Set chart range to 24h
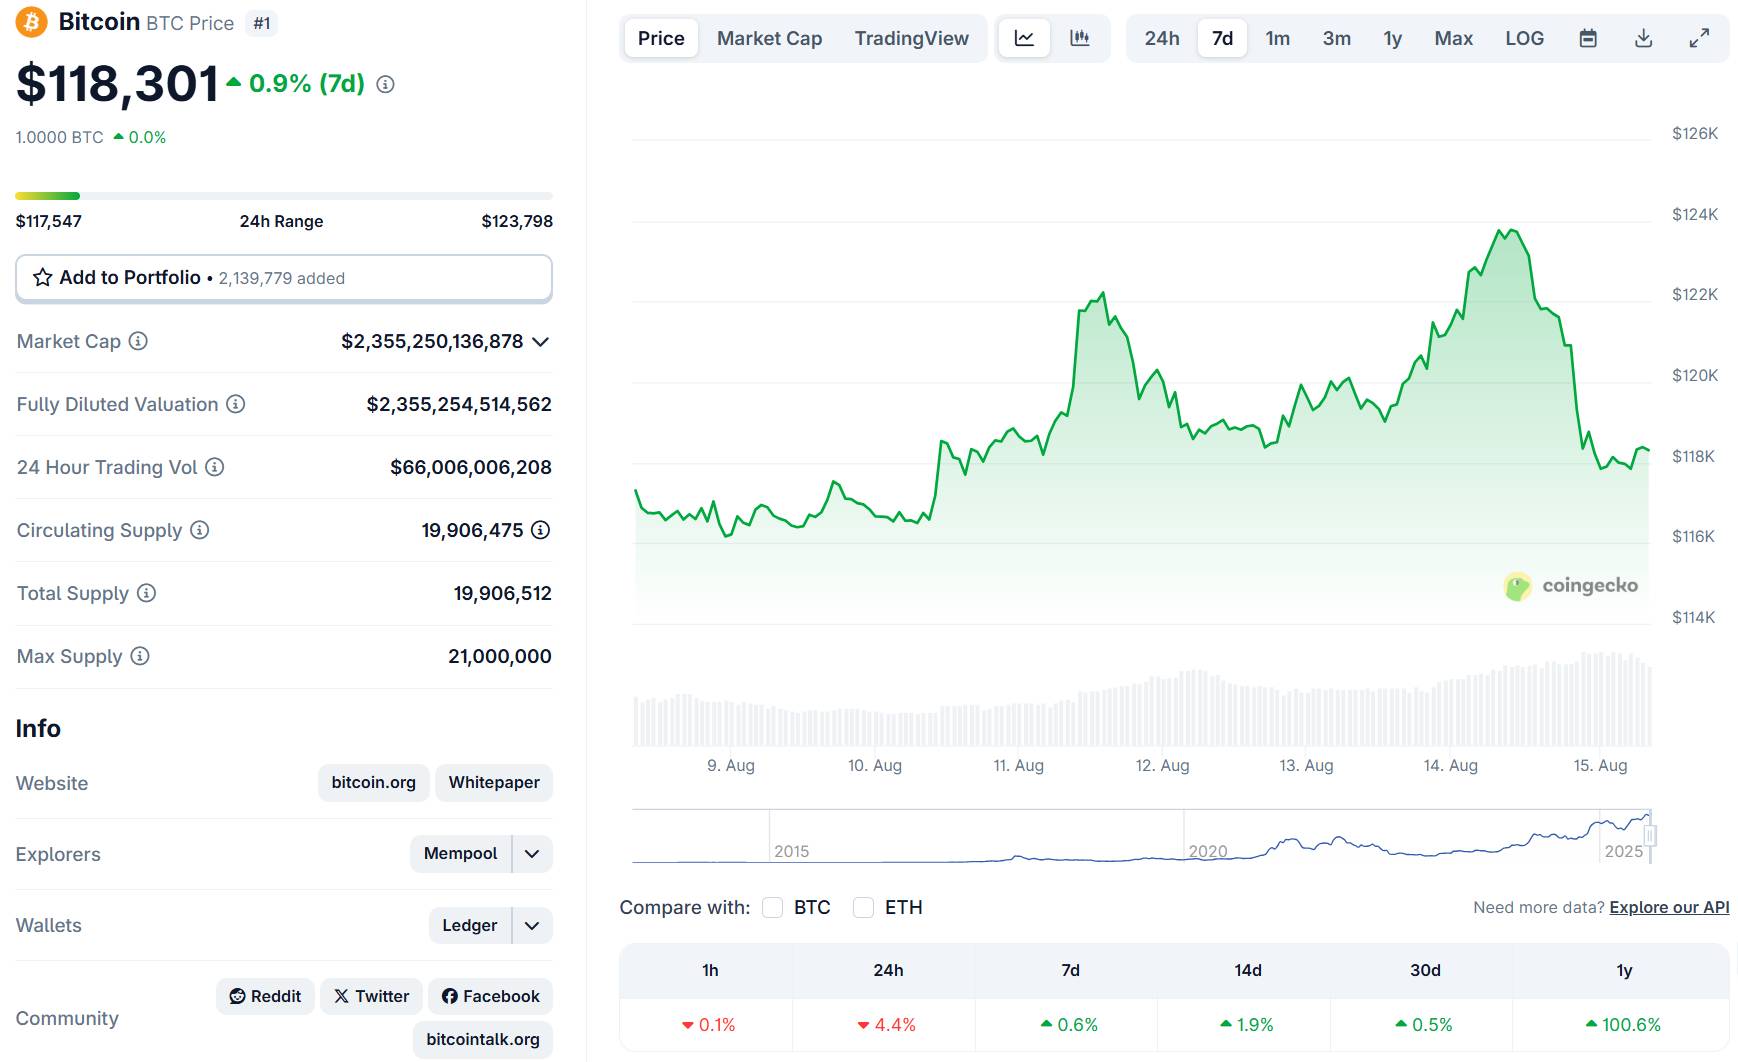The height and width of the screenshot is (1062, 1738). pyautogui.click(x=1162, y=38)
